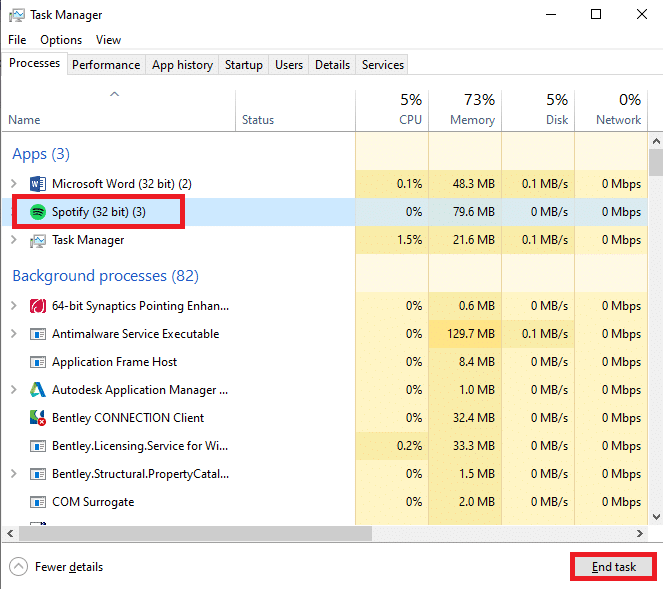
Task: Click Antimalware's 129.7 MB memory value
Action: coord(471,334)
